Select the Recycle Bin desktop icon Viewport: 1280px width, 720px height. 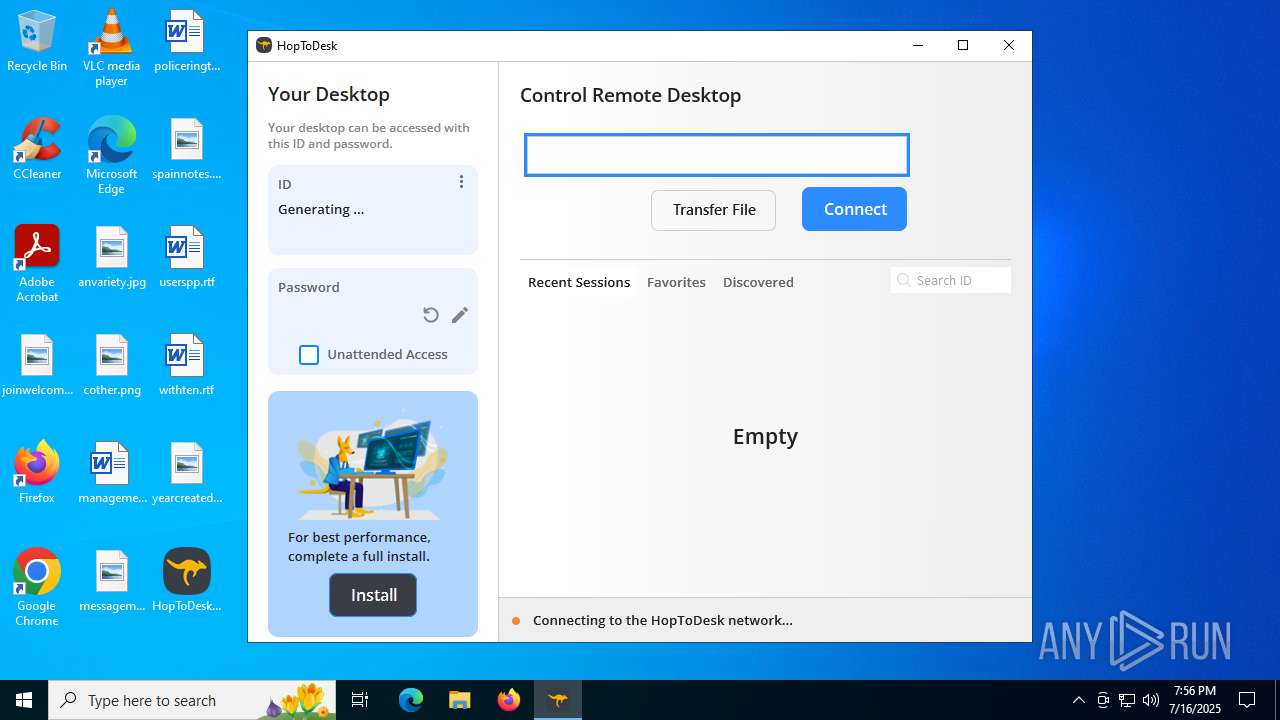pyautogui.click(x=37, y=42)
